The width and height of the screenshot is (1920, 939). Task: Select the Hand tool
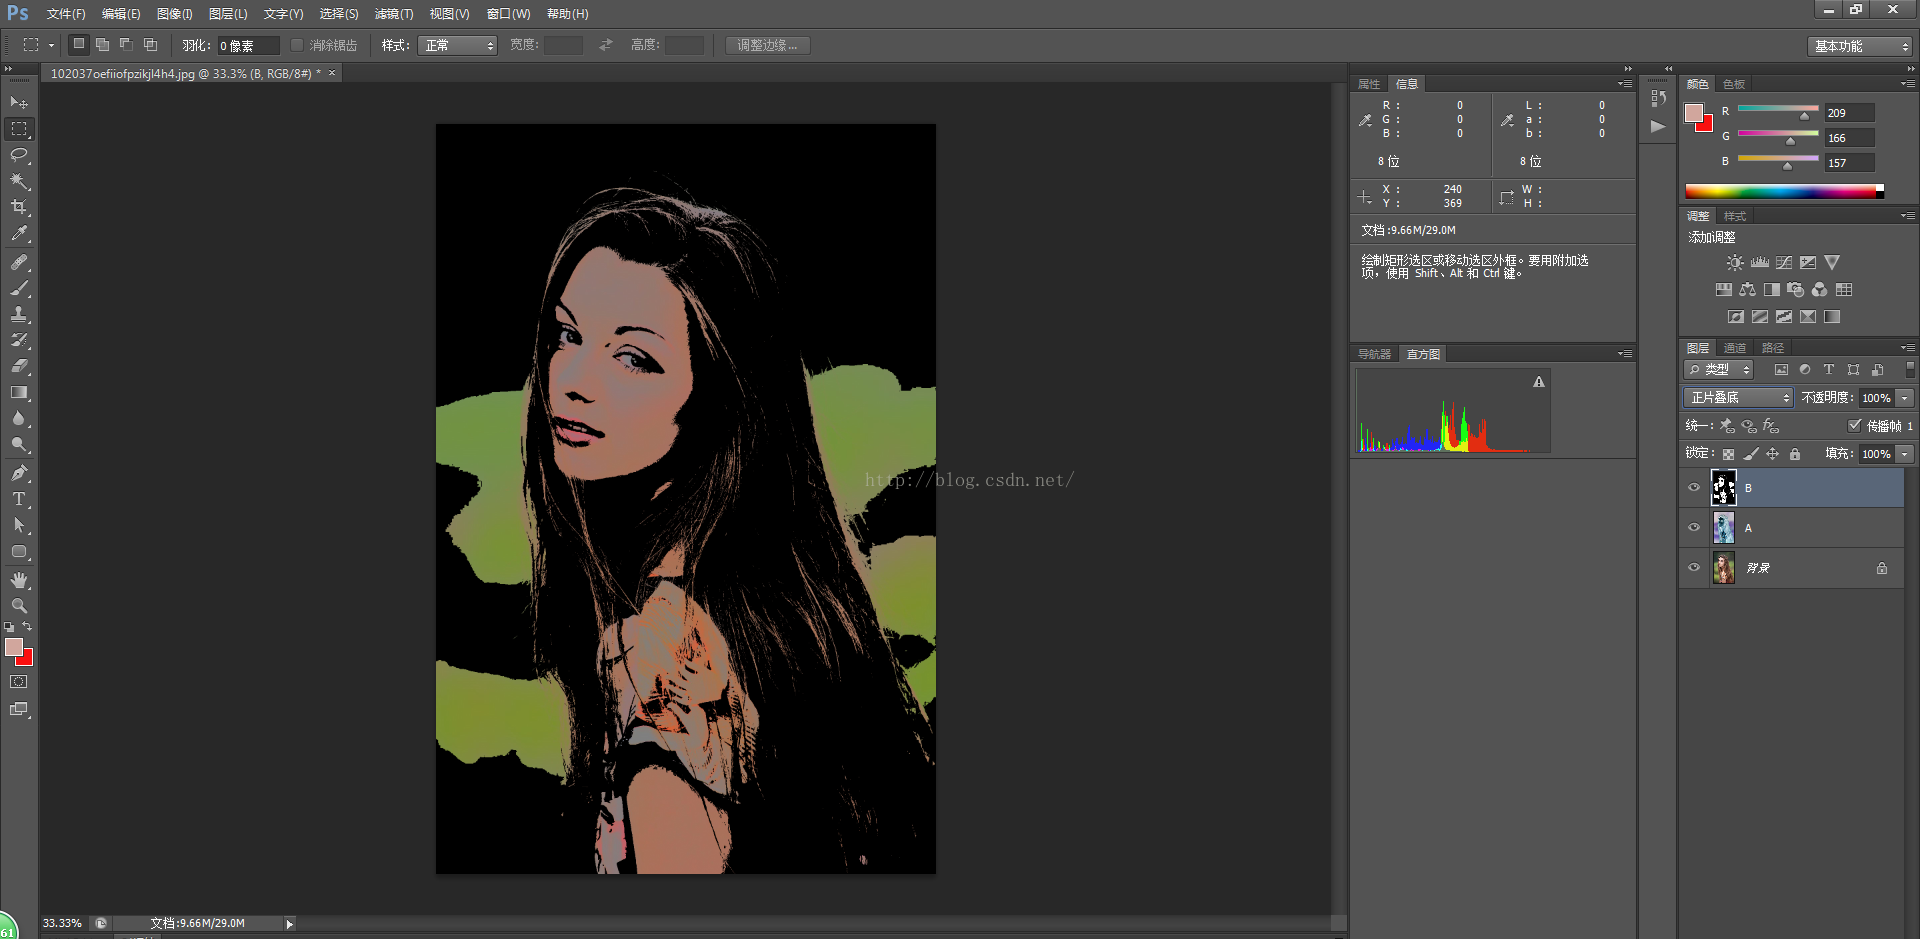(19, 580)
